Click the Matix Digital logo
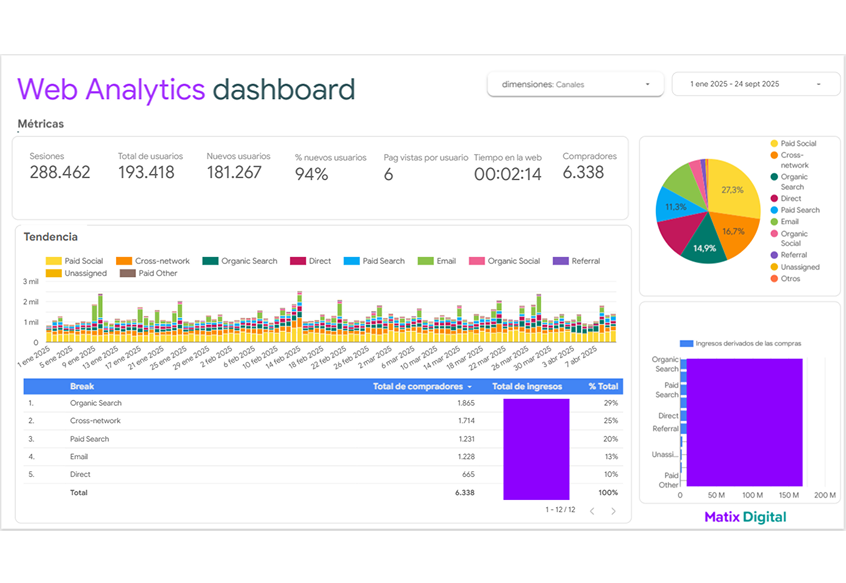The height and width of the screenshot is (583, 846). tap(744, 517)
